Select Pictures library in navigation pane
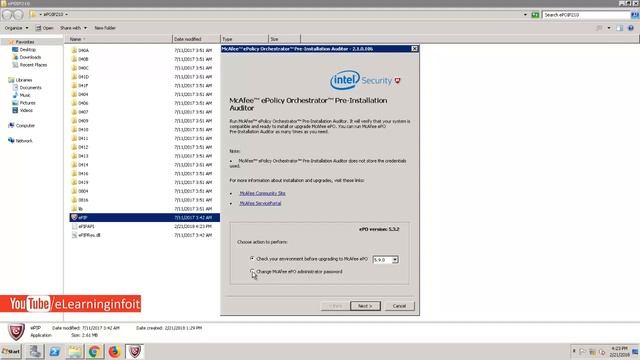The image size is (640, 360). click(x=27, y=103)
